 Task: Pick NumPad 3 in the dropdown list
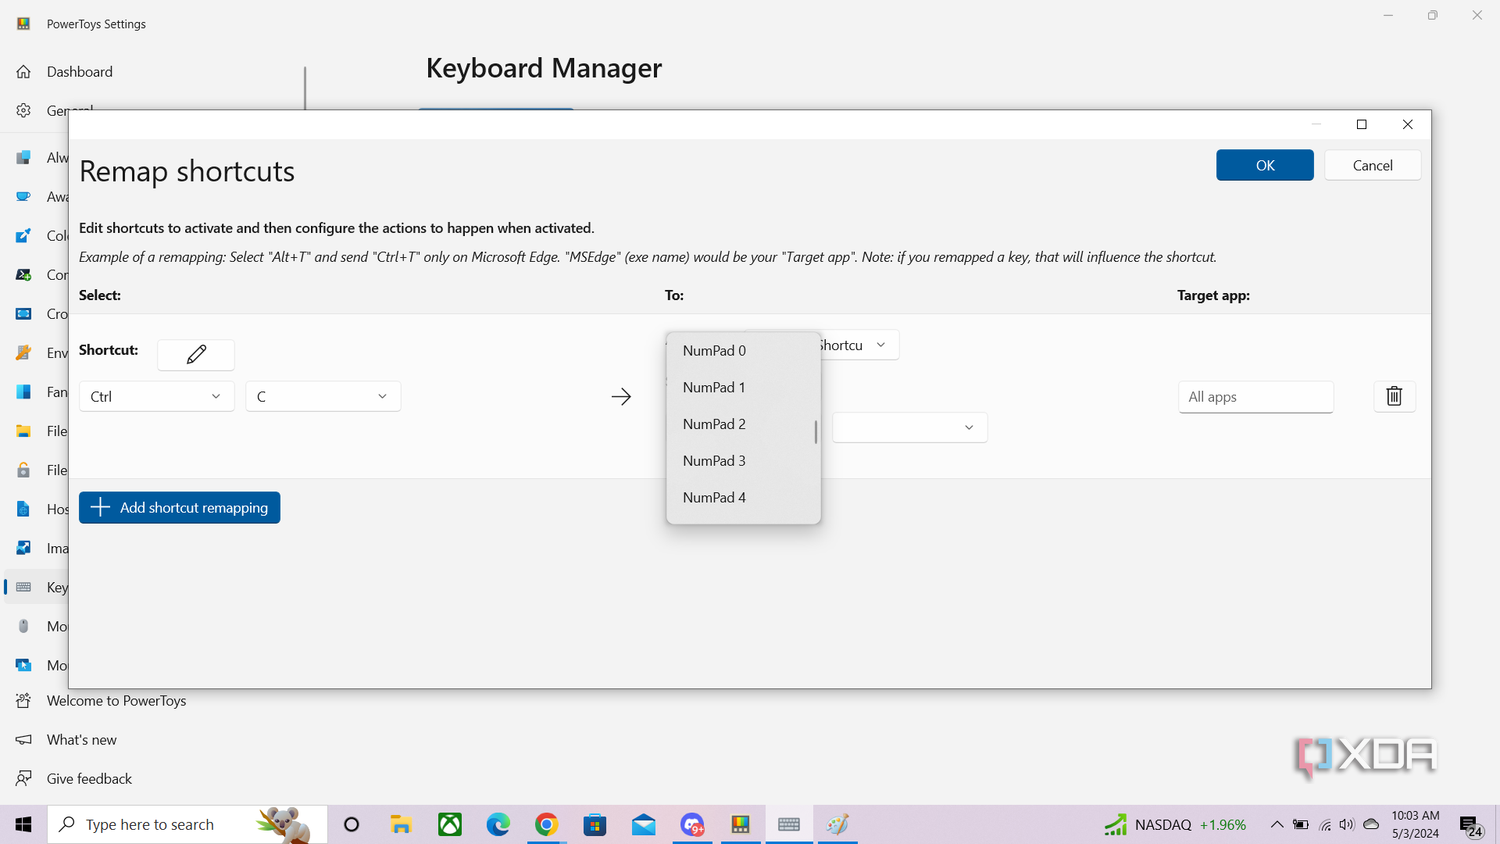pyautogui.click(x=743, y=461)
